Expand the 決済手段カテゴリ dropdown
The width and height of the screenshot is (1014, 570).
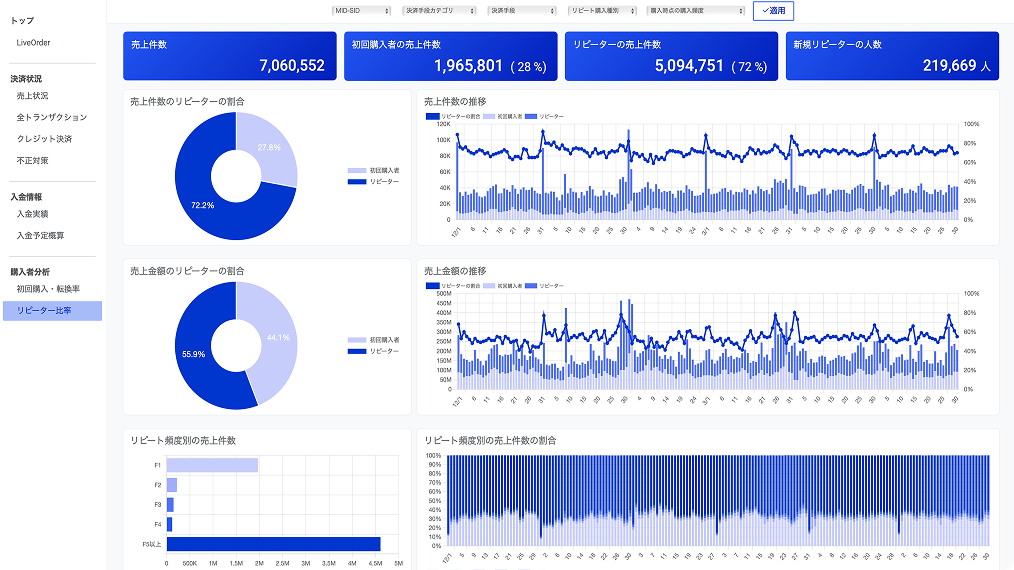coord(439,11)
